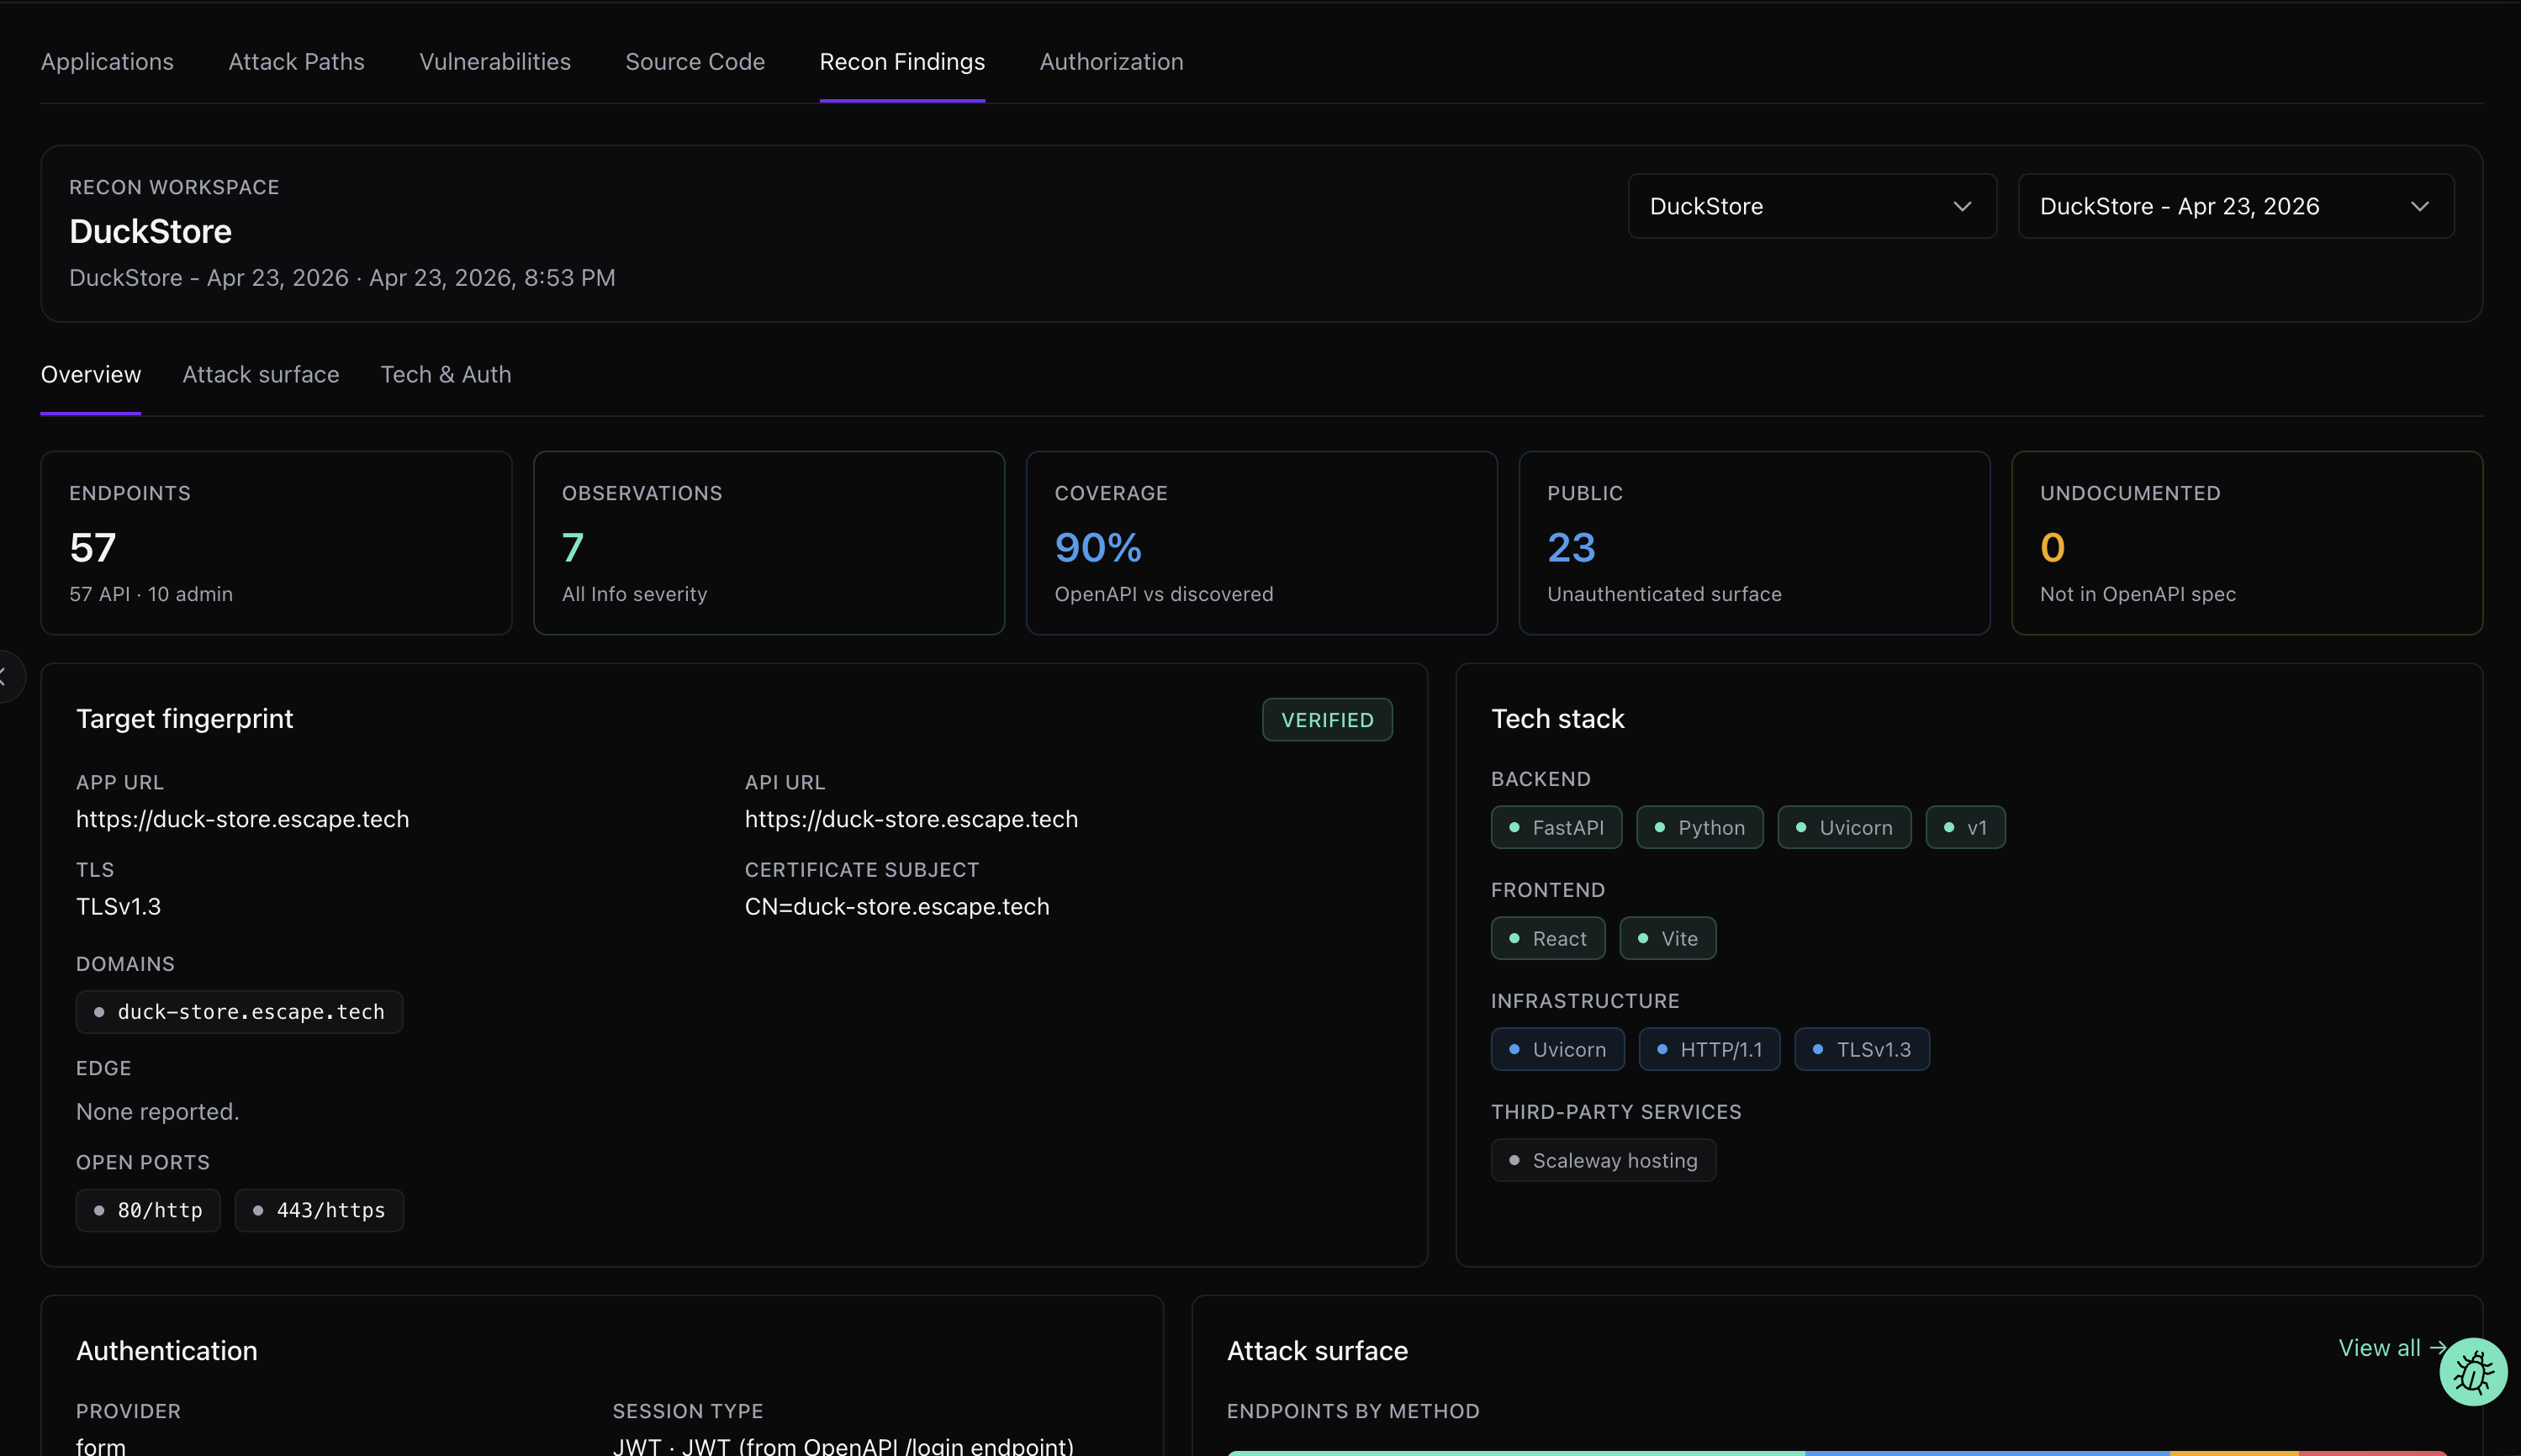This screenshot has width=2521, height=1456.
Task: Click the 80/http open port chip
Action: (148, 1211)
